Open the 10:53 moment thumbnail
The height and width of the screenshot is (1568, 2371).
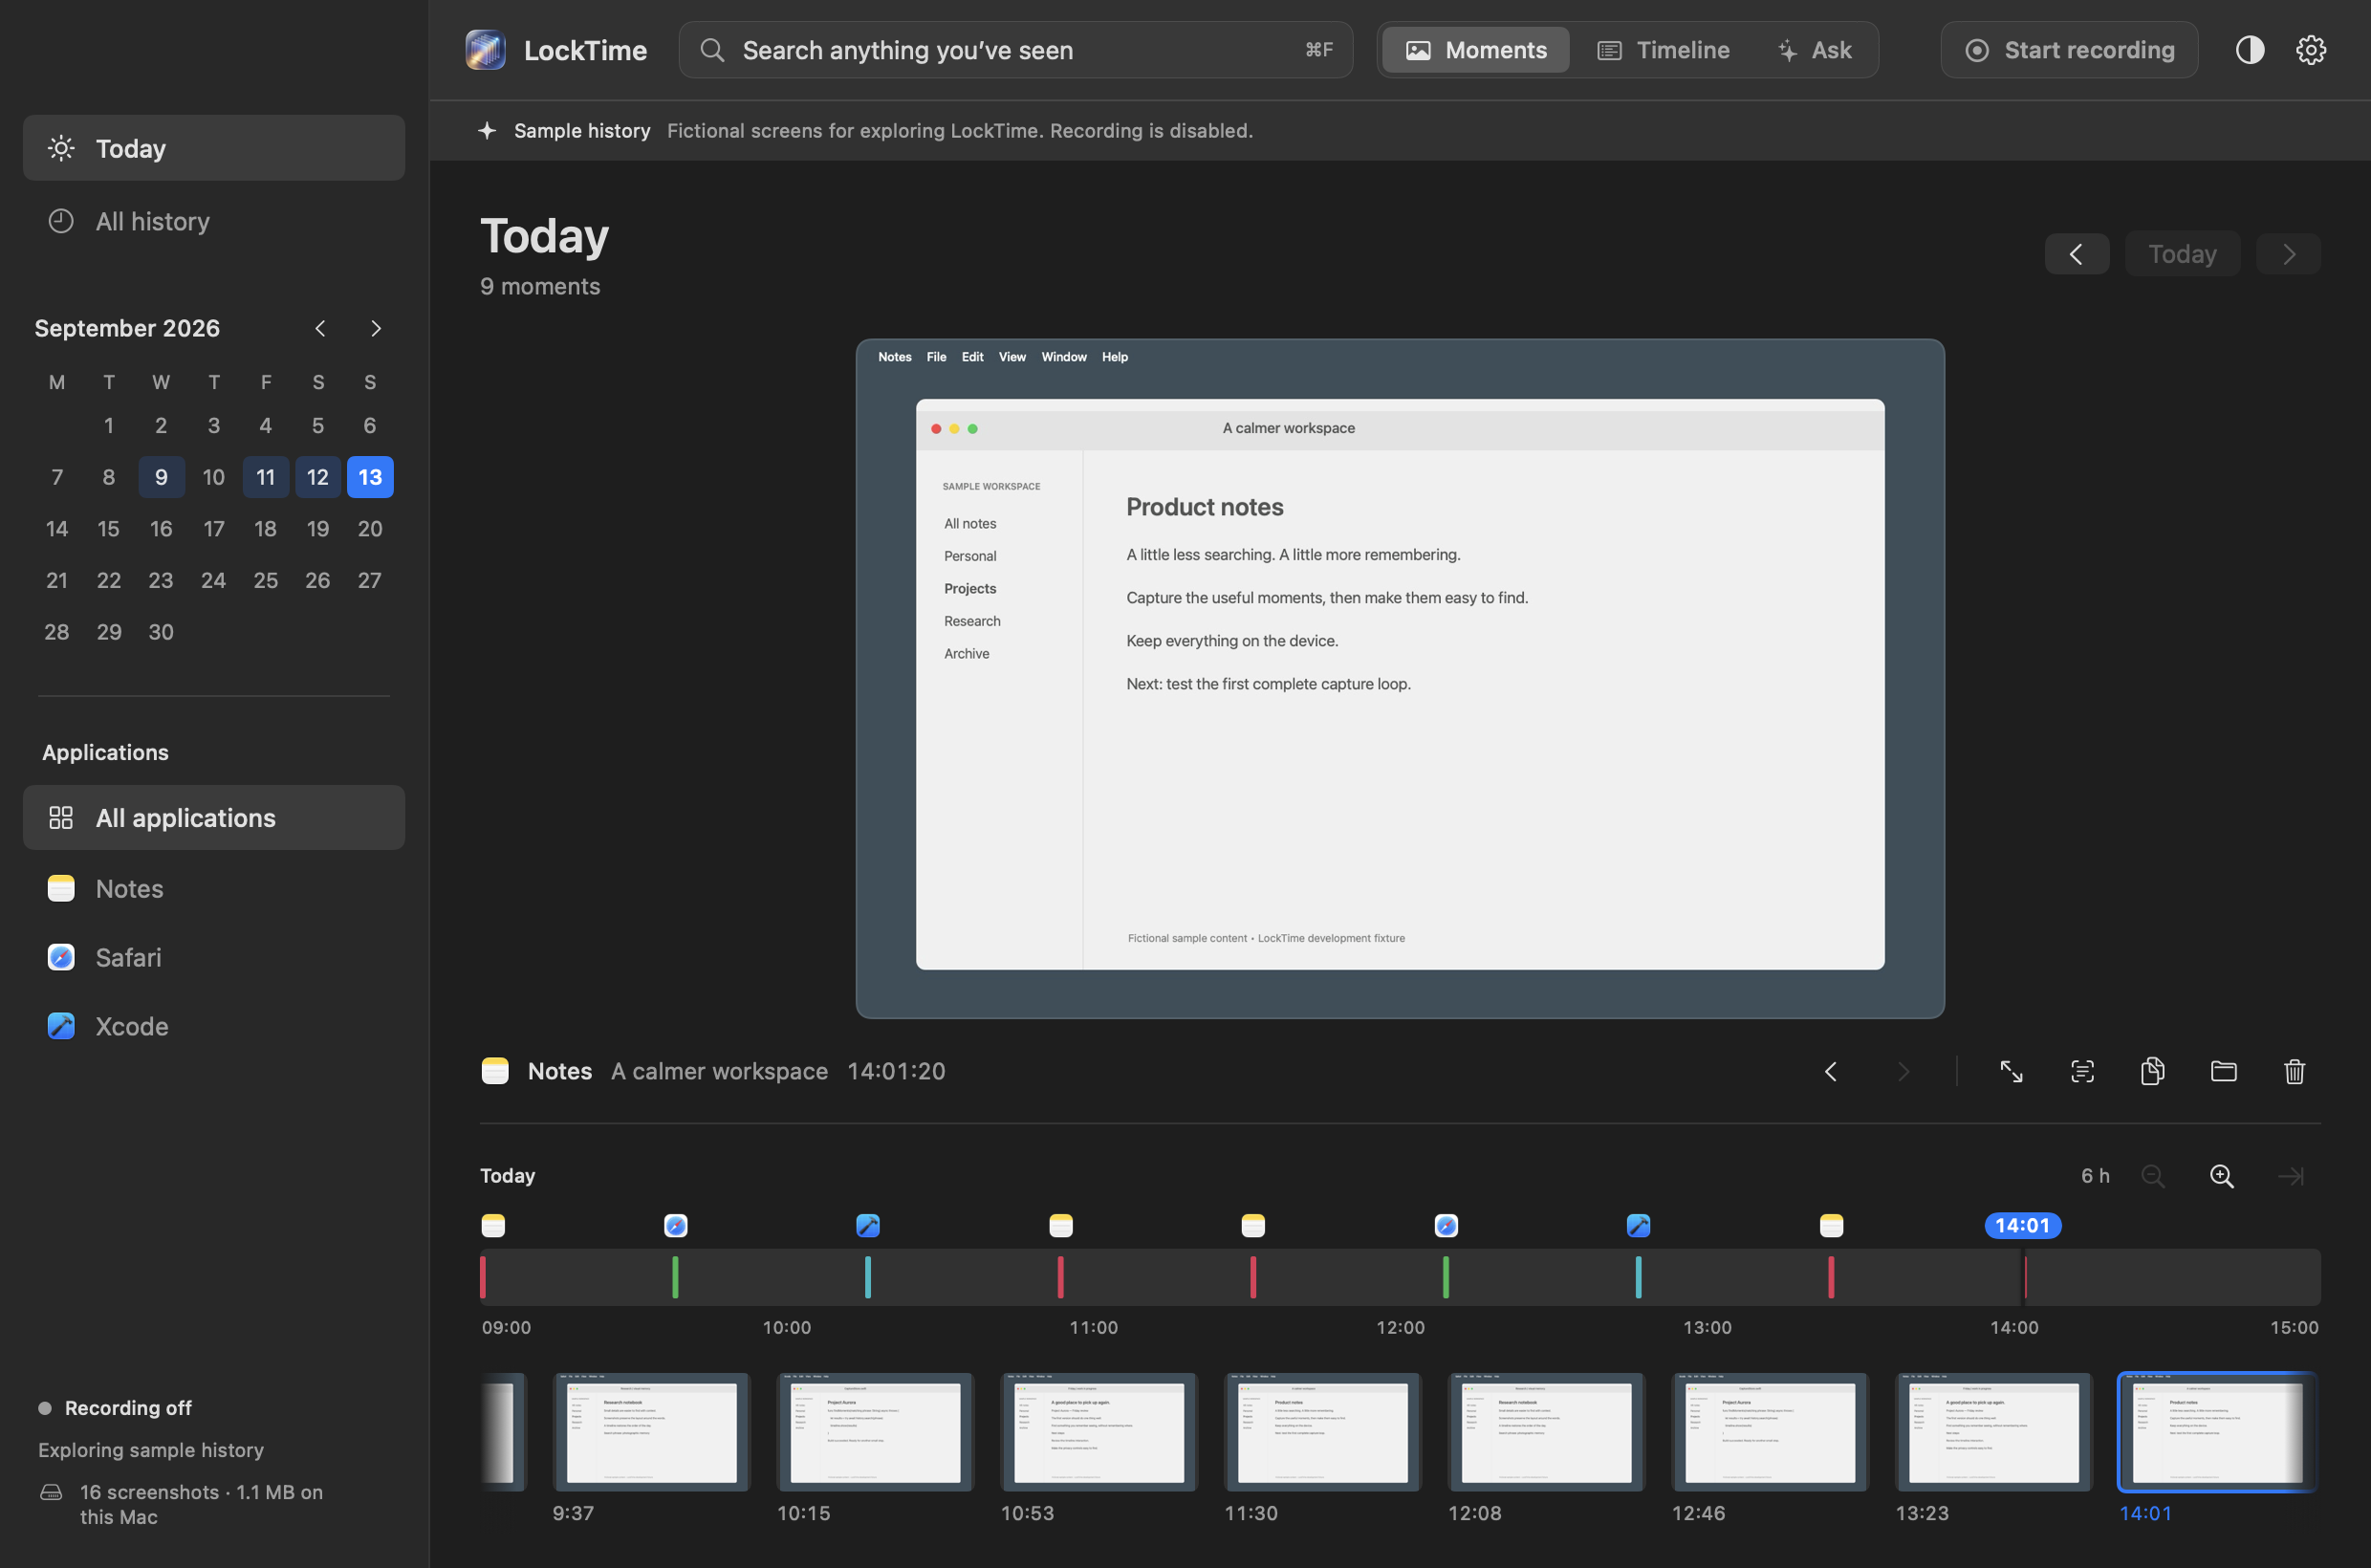[x=1099, y=1432]
